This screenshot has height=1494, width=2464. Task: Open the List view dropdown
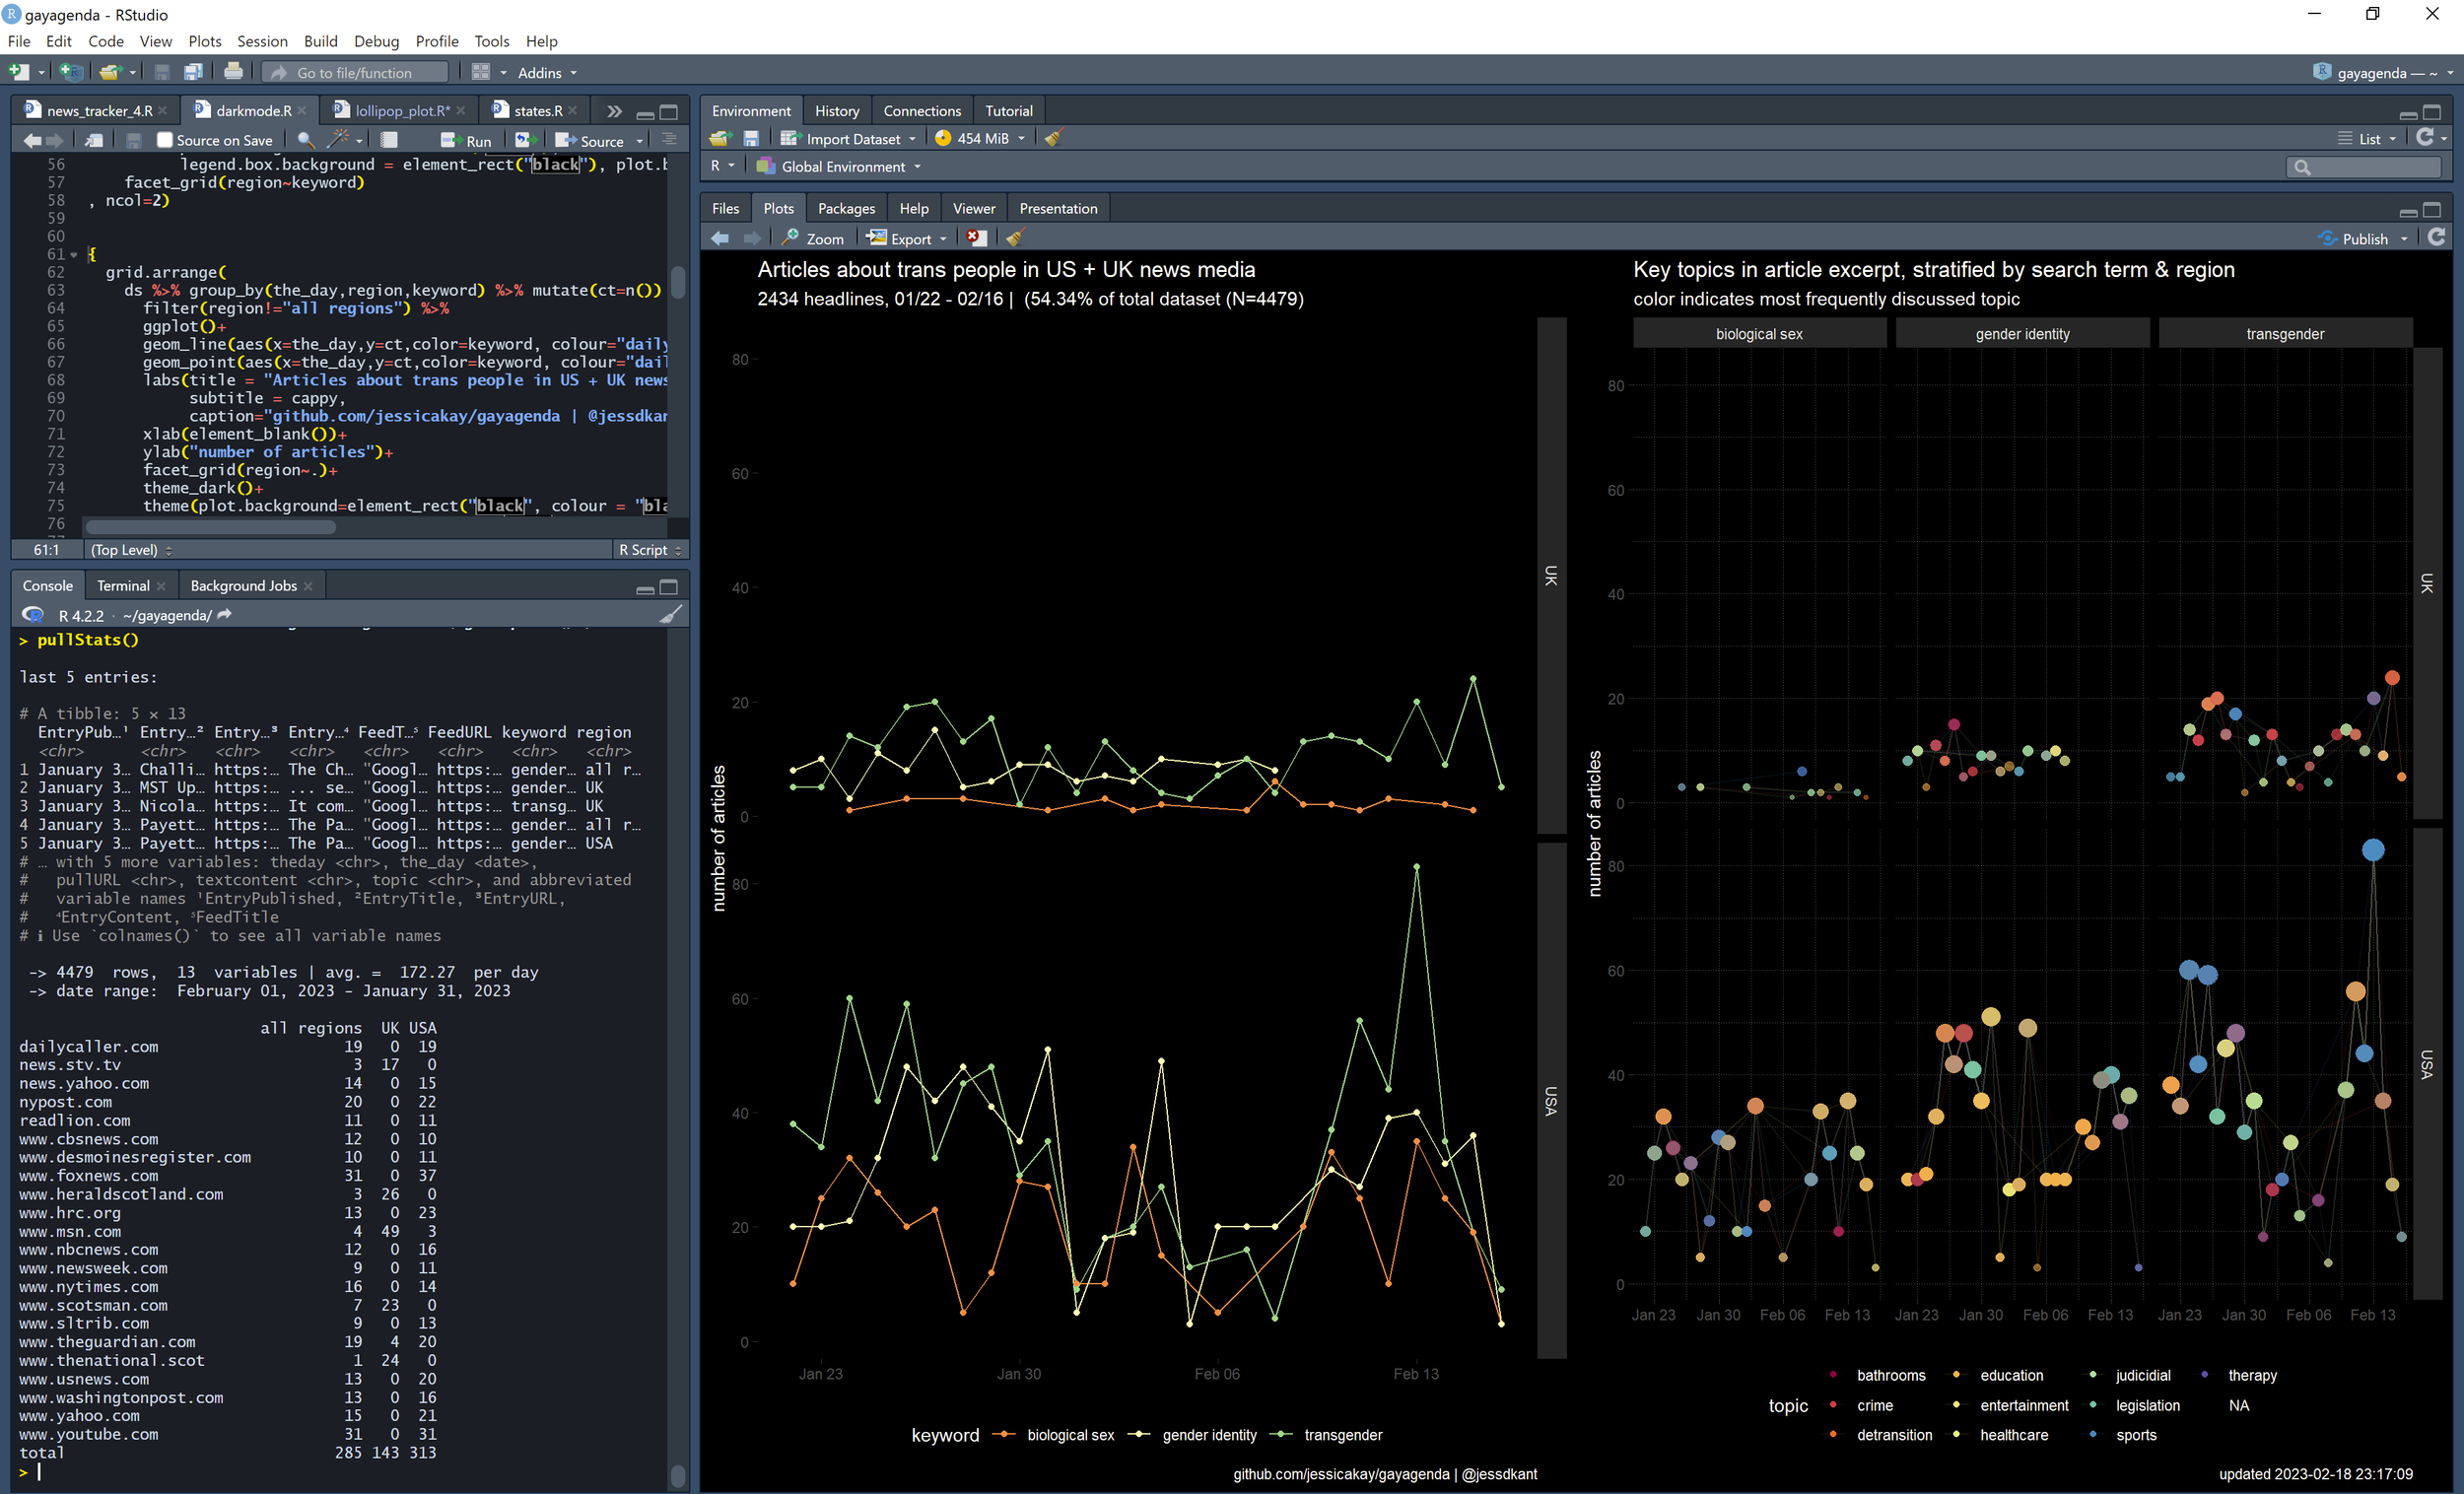(2367, 138)
